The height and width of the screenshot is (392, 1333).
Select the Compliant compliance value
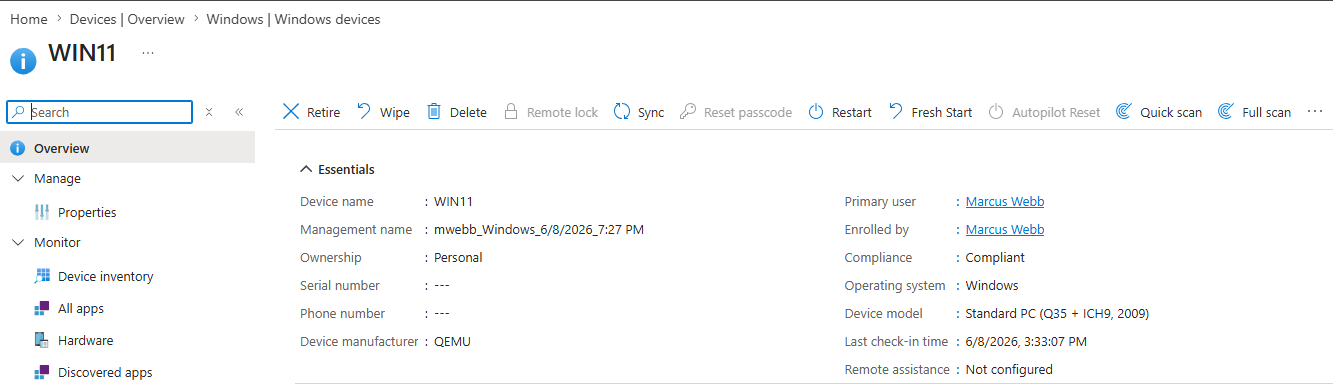pyautogui.click(x=995, y=257)
